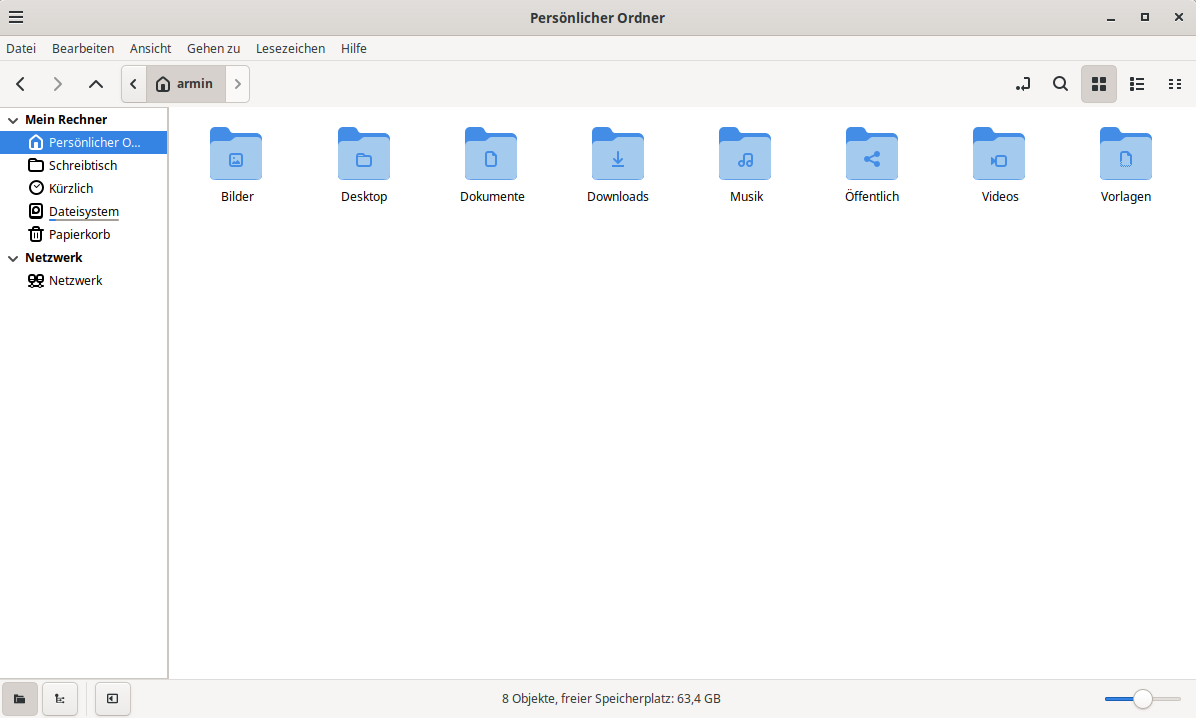Screen dimensions: 1196x718
Task: Open the Lesezeichen menu
Action: click(x=290, y=48)
